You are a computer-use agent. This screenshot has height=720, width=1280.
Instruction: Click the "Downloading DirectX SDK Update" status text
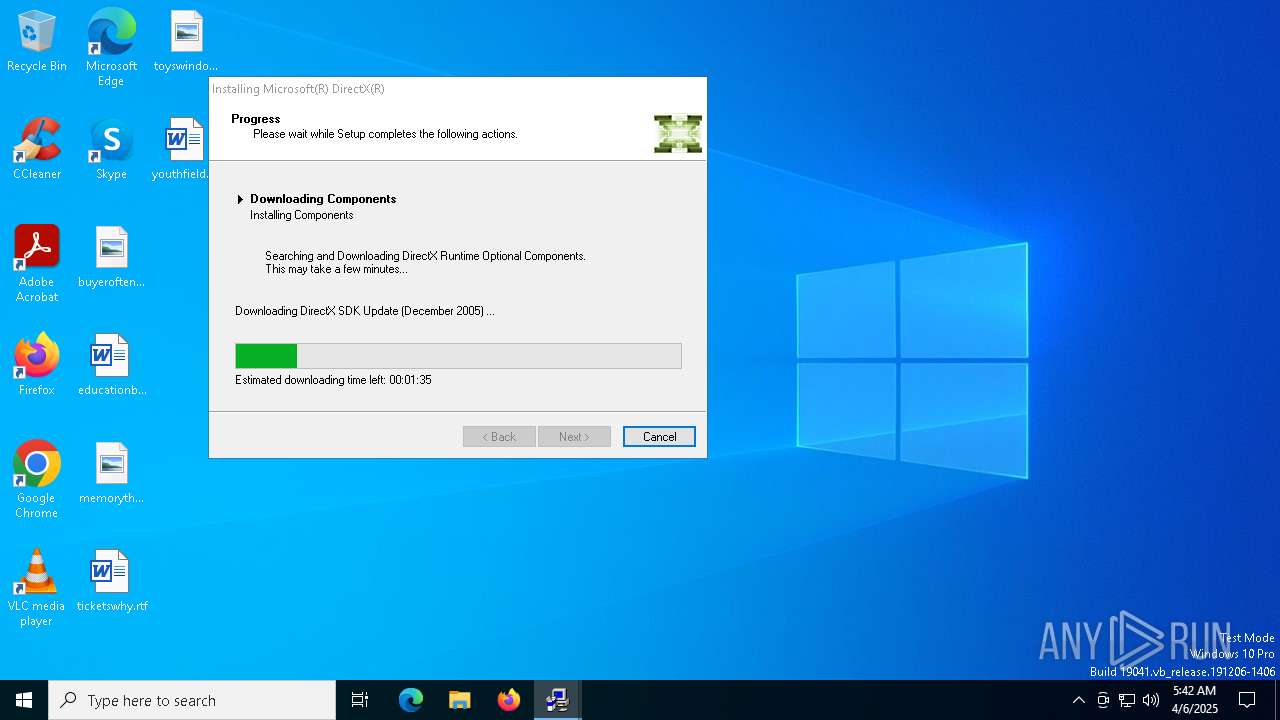[365, 311]
